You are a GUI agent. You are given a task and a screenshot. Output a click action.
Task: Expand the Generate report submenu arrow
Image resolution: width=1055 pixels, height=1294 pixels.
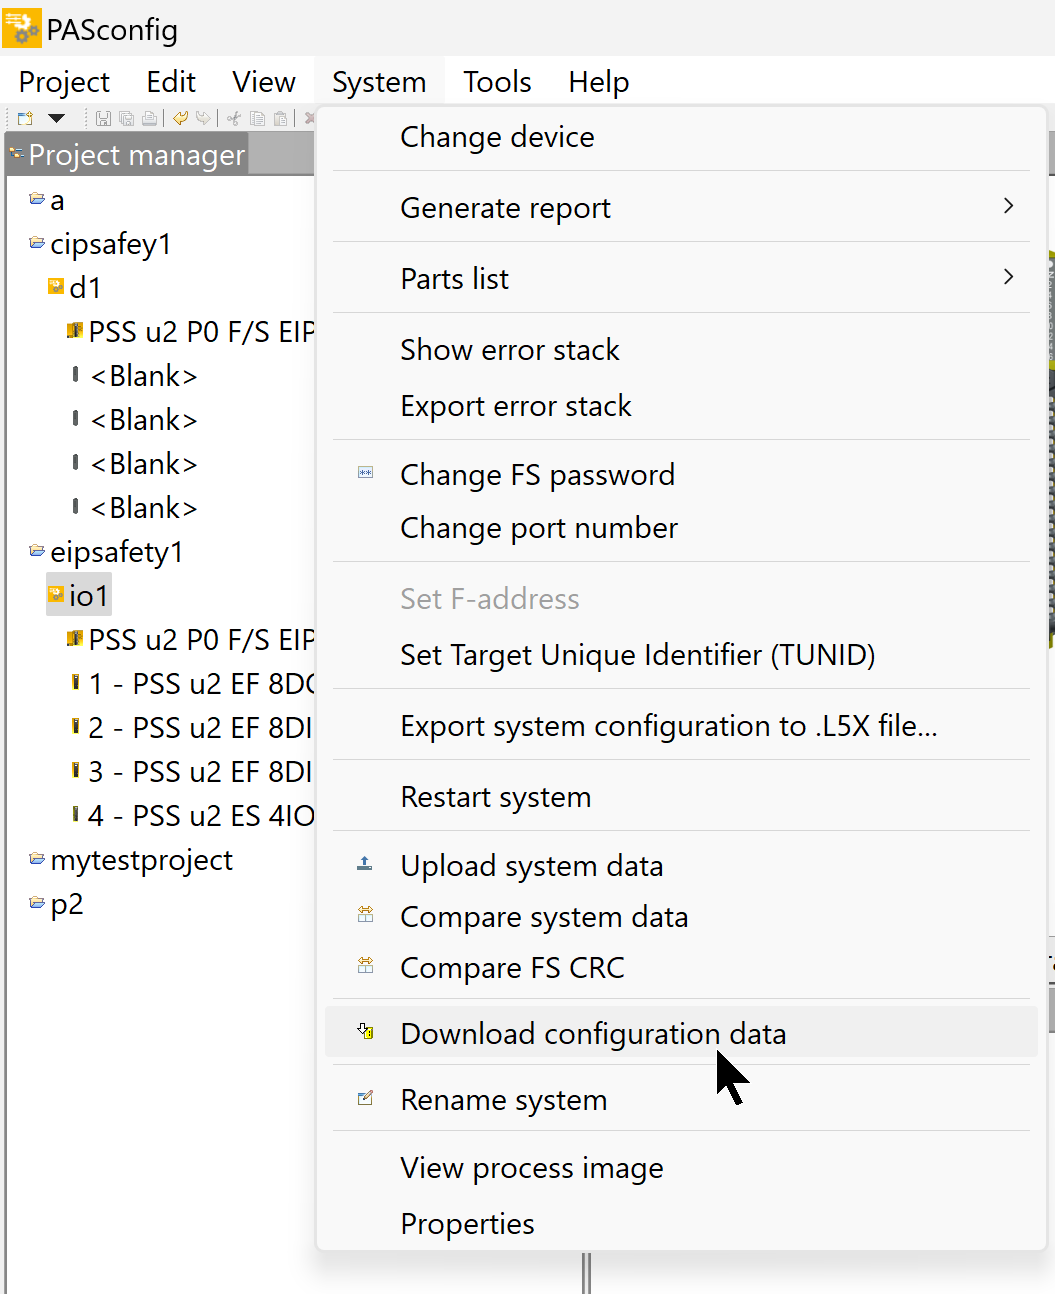(1008, 206)
